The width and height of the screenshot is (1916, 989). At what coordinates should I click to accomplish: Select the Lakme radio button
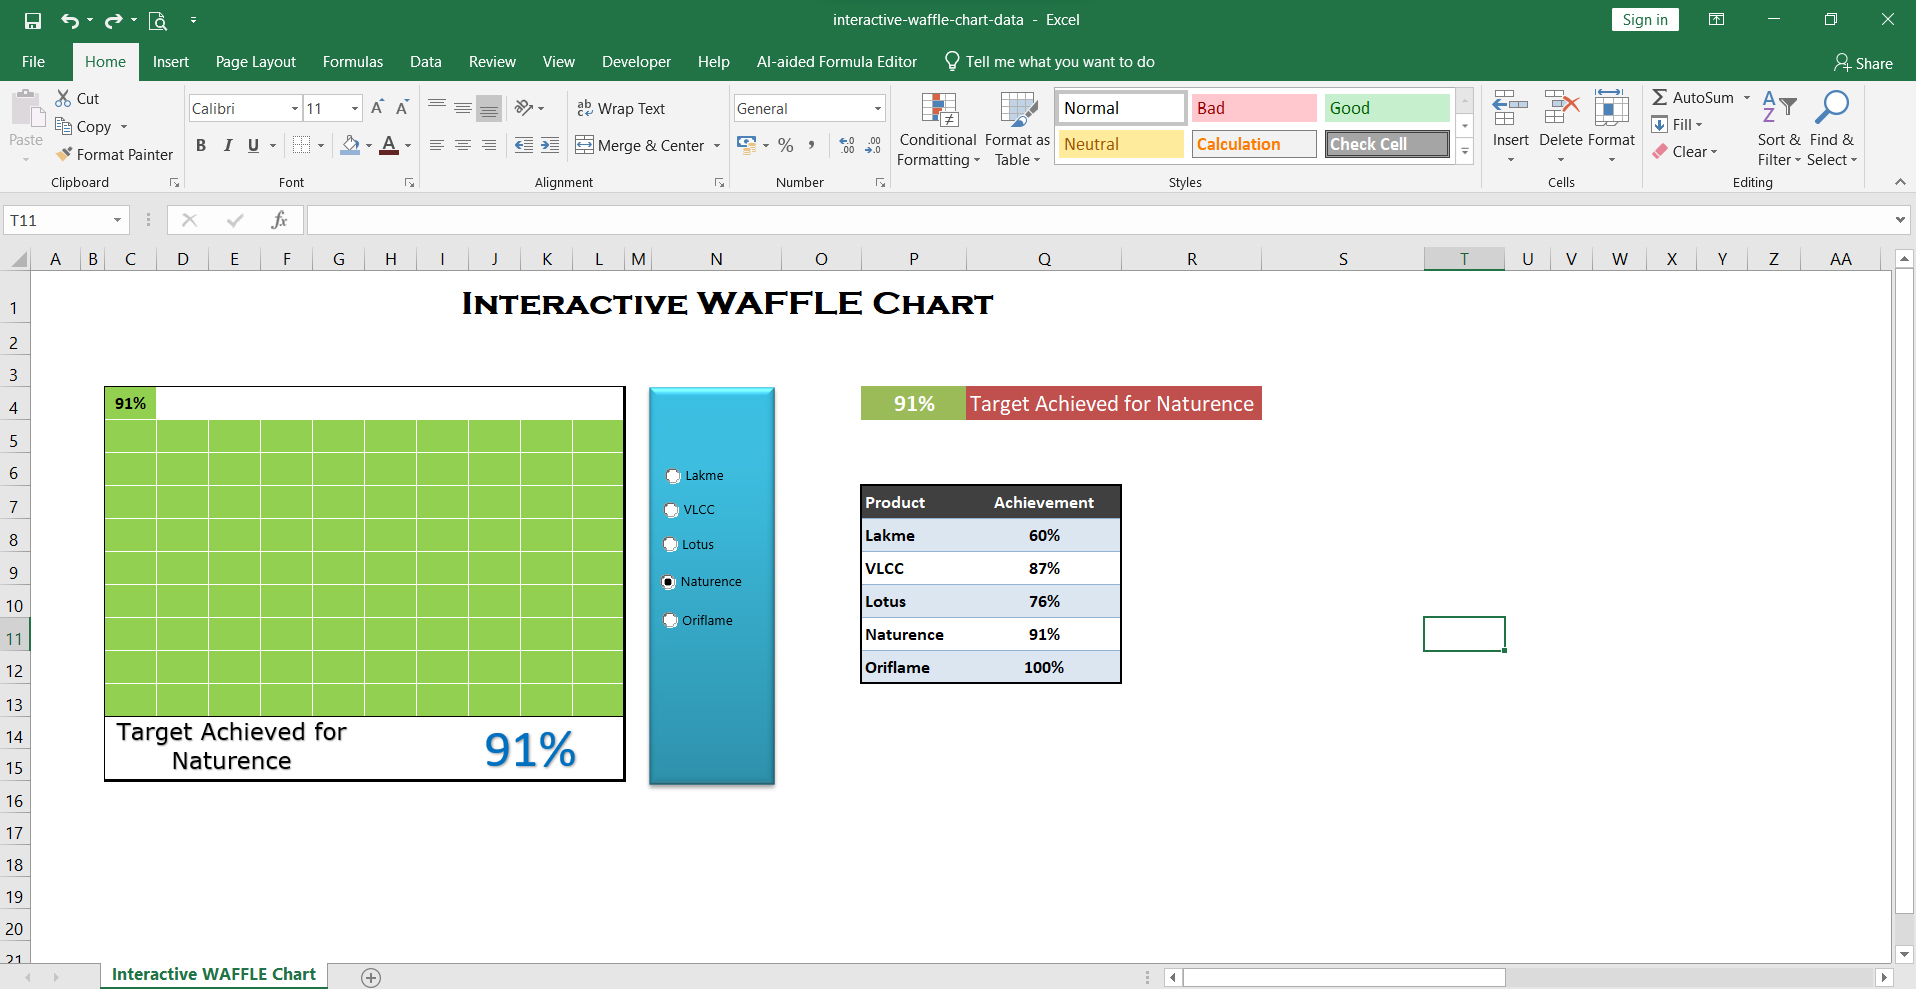coord(674,476)
